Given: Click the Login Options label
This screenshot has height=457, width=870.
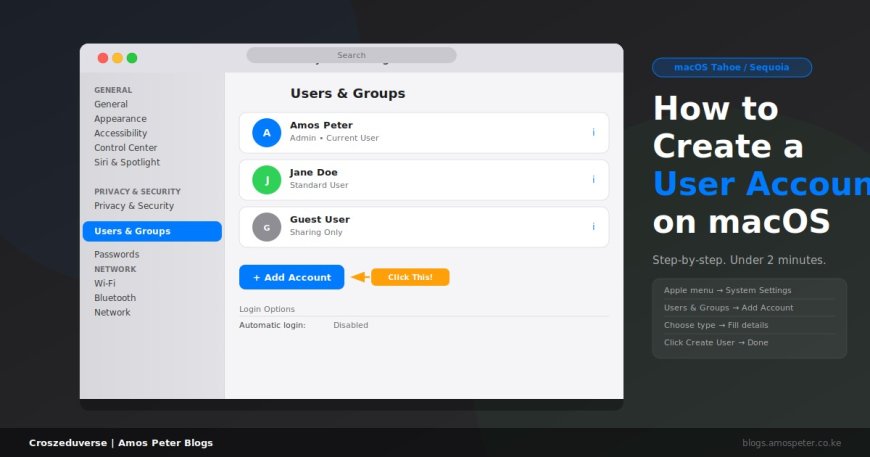Looking at the screenshot, I should (267, 309).
